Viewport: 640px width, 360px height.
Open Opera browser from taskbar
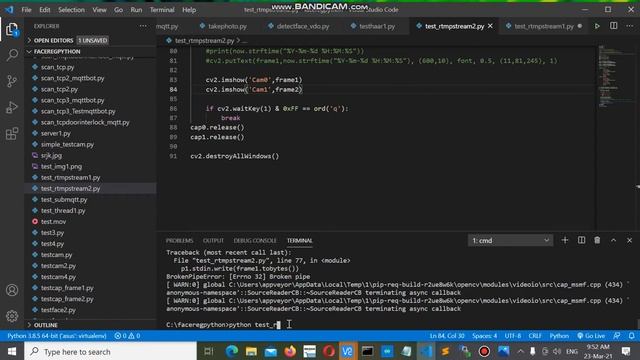point(329,351)
